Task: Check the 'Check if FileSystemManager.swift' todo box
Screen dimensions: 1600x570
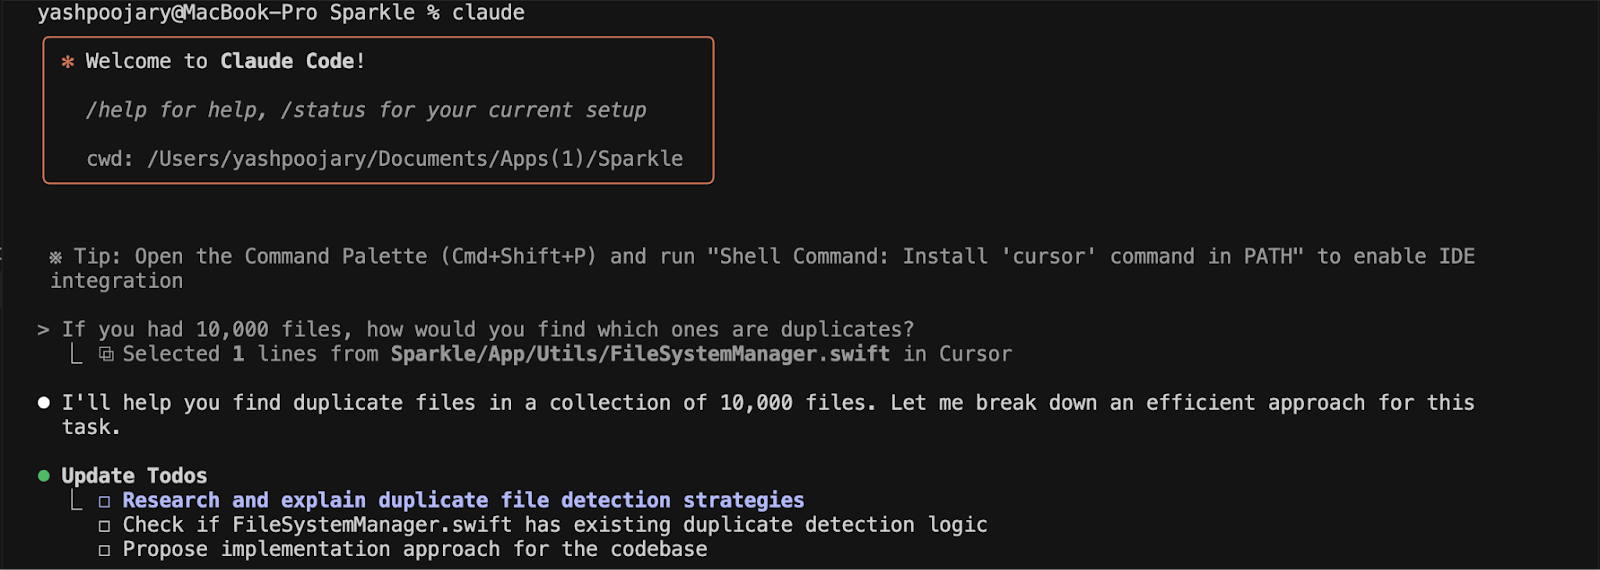Action: point(104,526)
